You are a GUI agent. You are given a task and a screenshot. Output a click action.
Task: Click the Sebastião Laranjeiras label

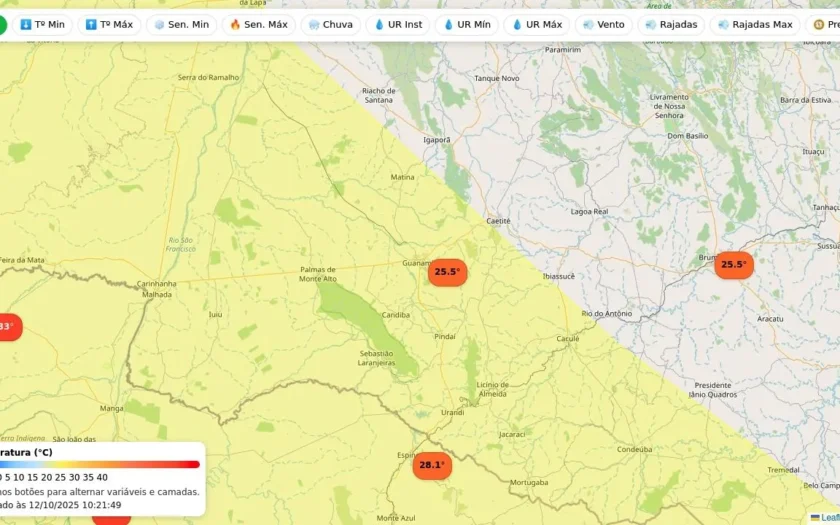point(376,358)
